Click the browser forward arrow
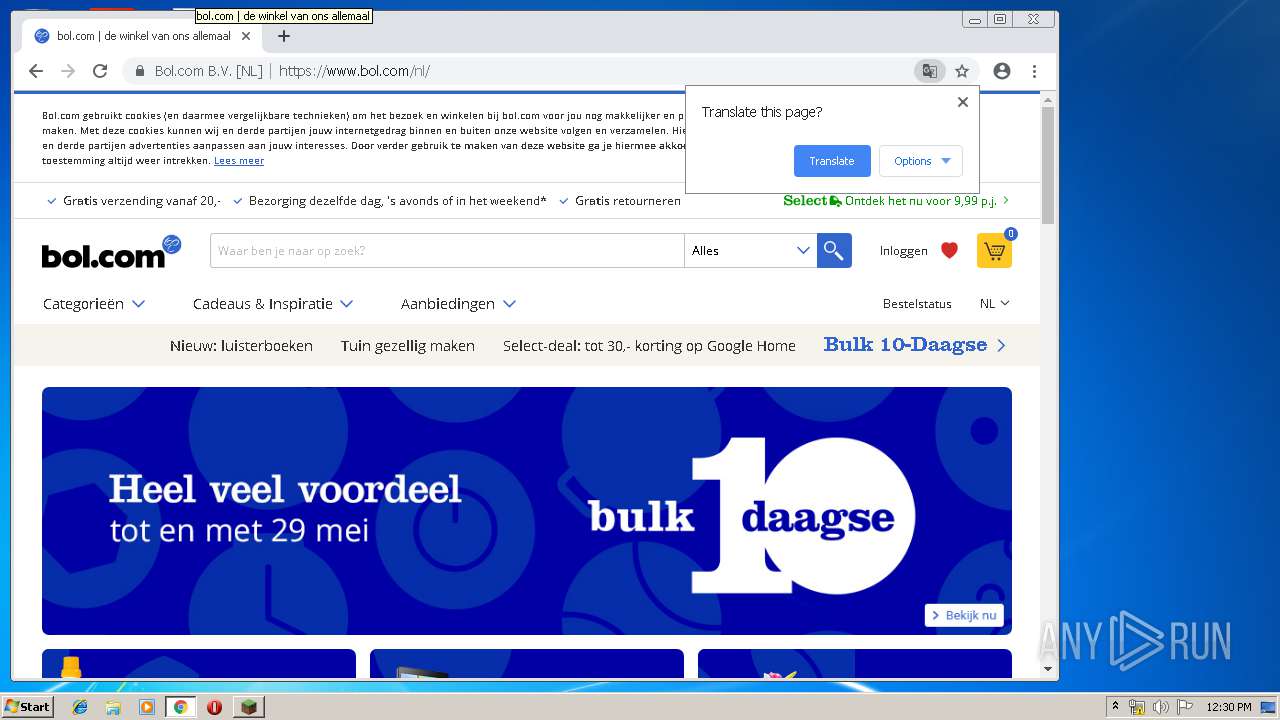Viewport: 1280px width, 720px height. click(x=68, y=71)
